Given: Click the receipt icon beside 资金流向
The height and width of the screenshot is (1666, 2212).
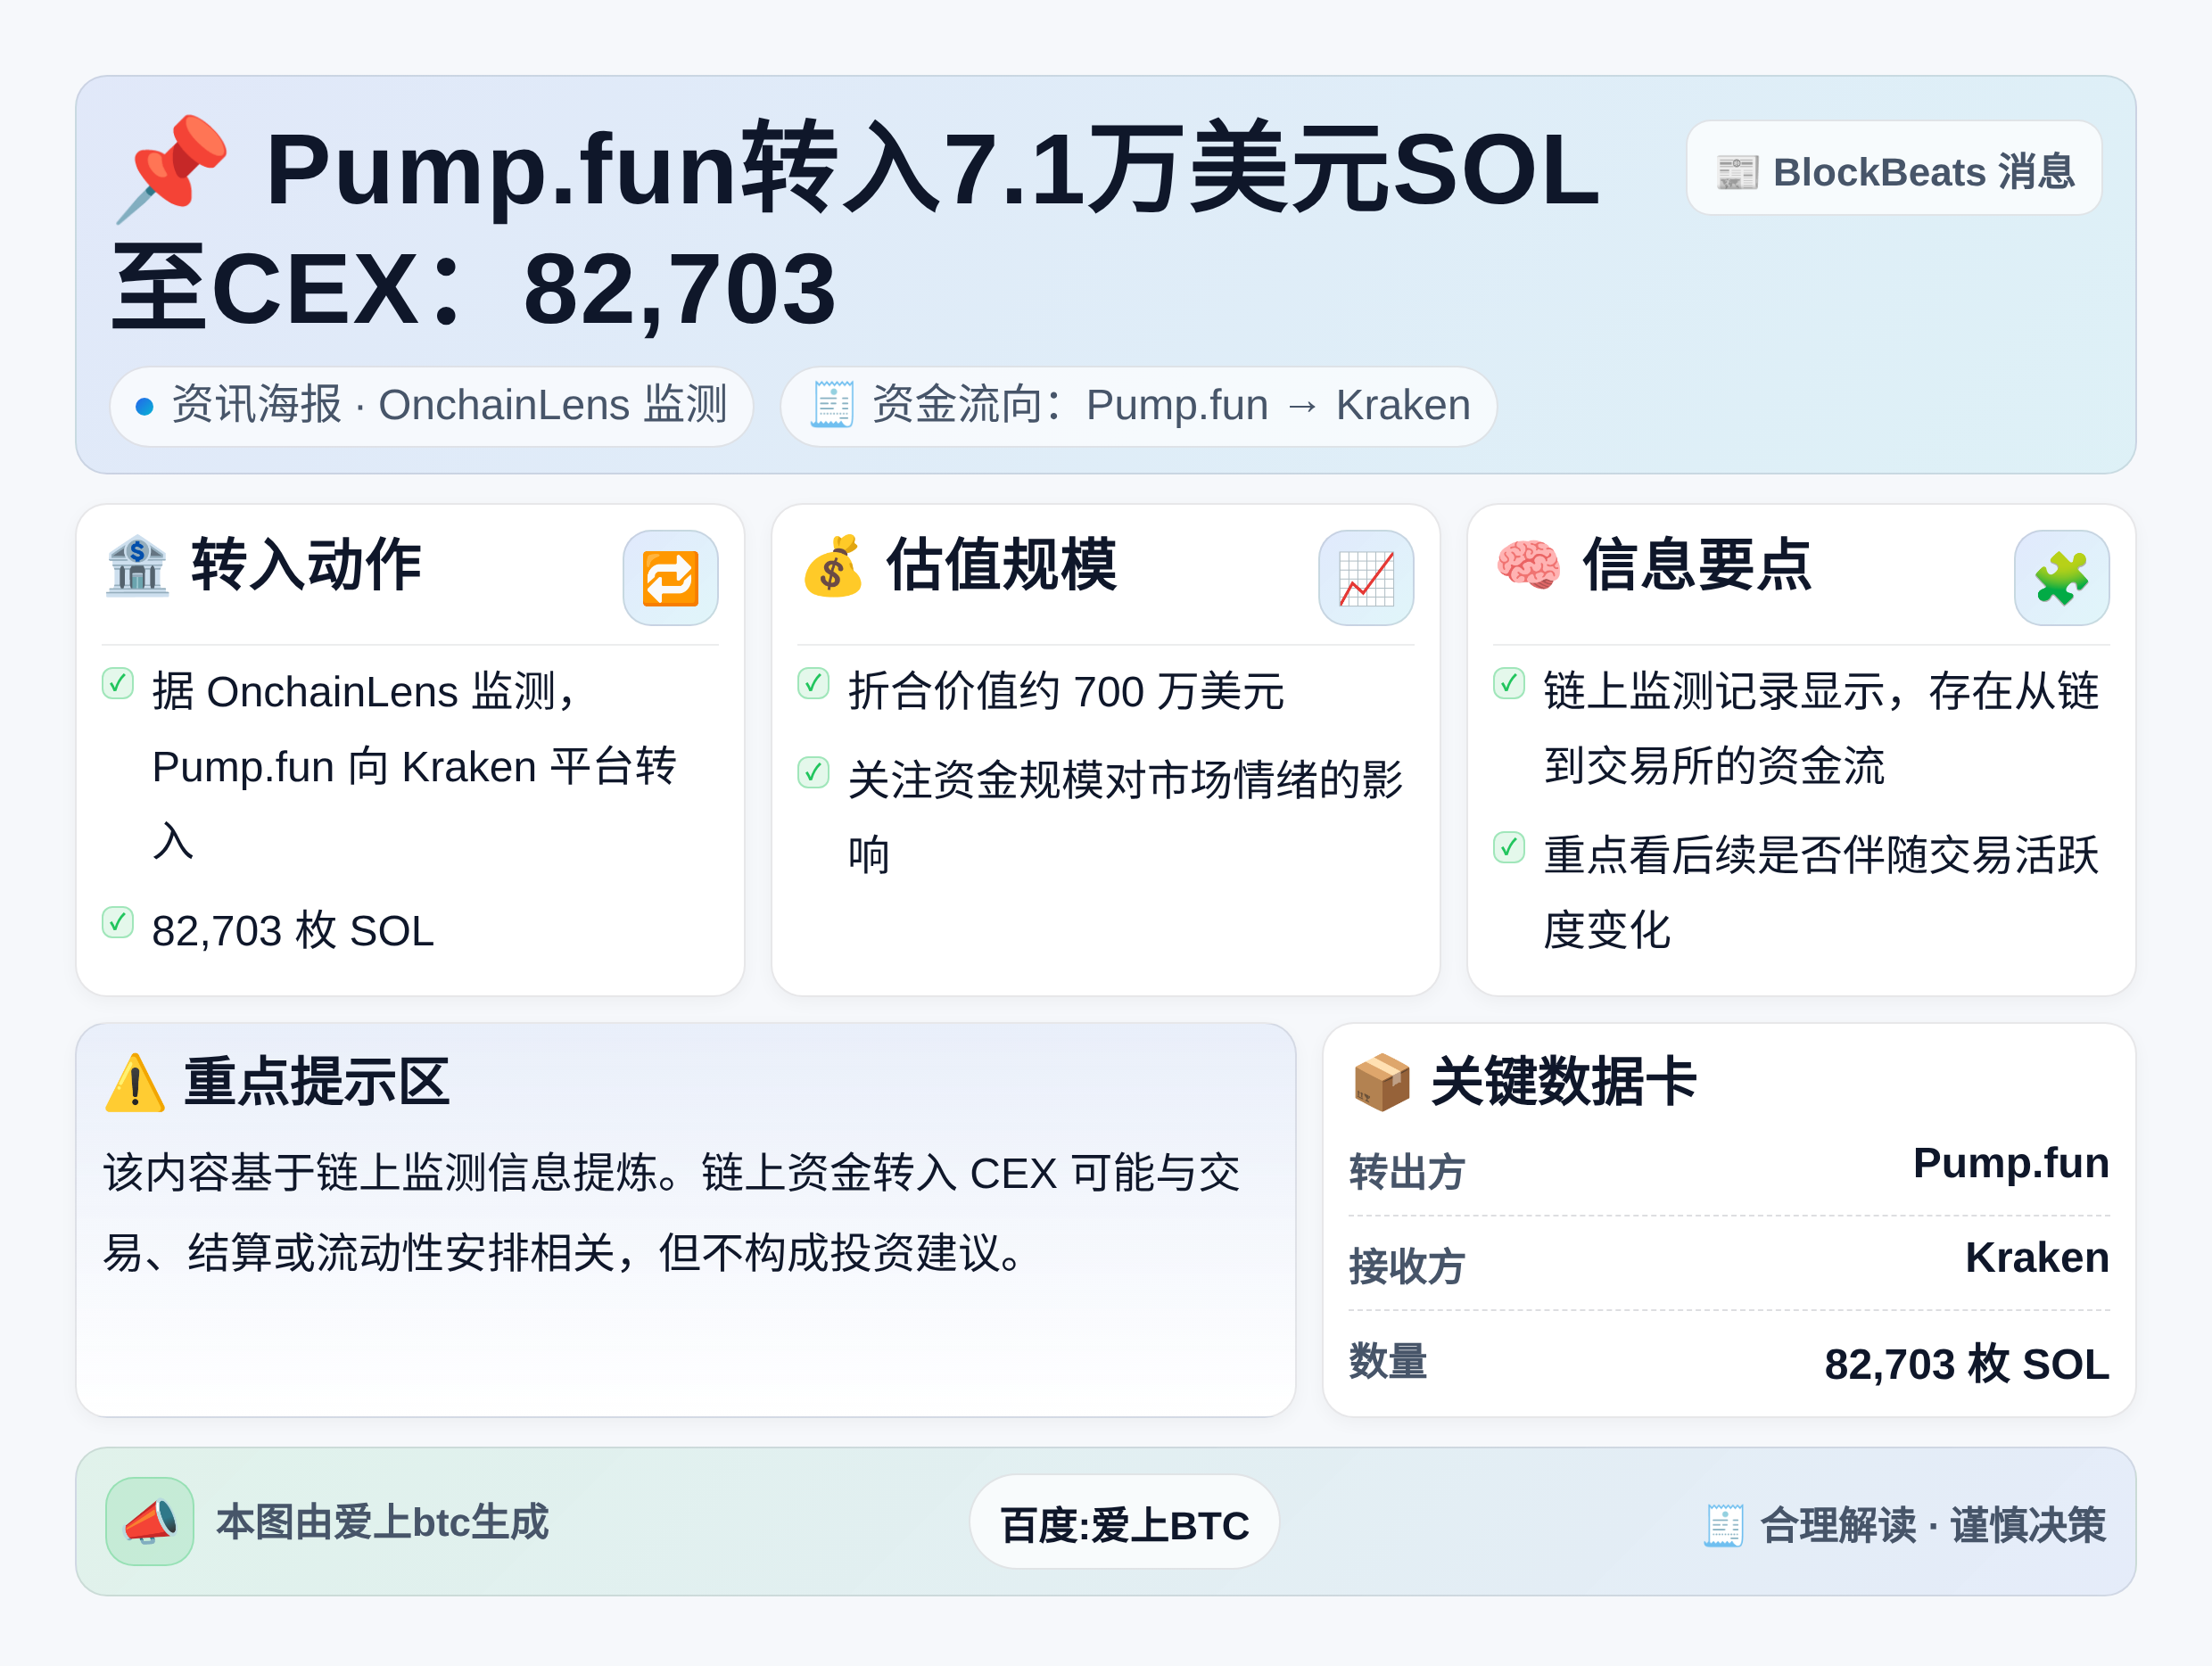Looking at the screenshot, I should click(832, 405).
